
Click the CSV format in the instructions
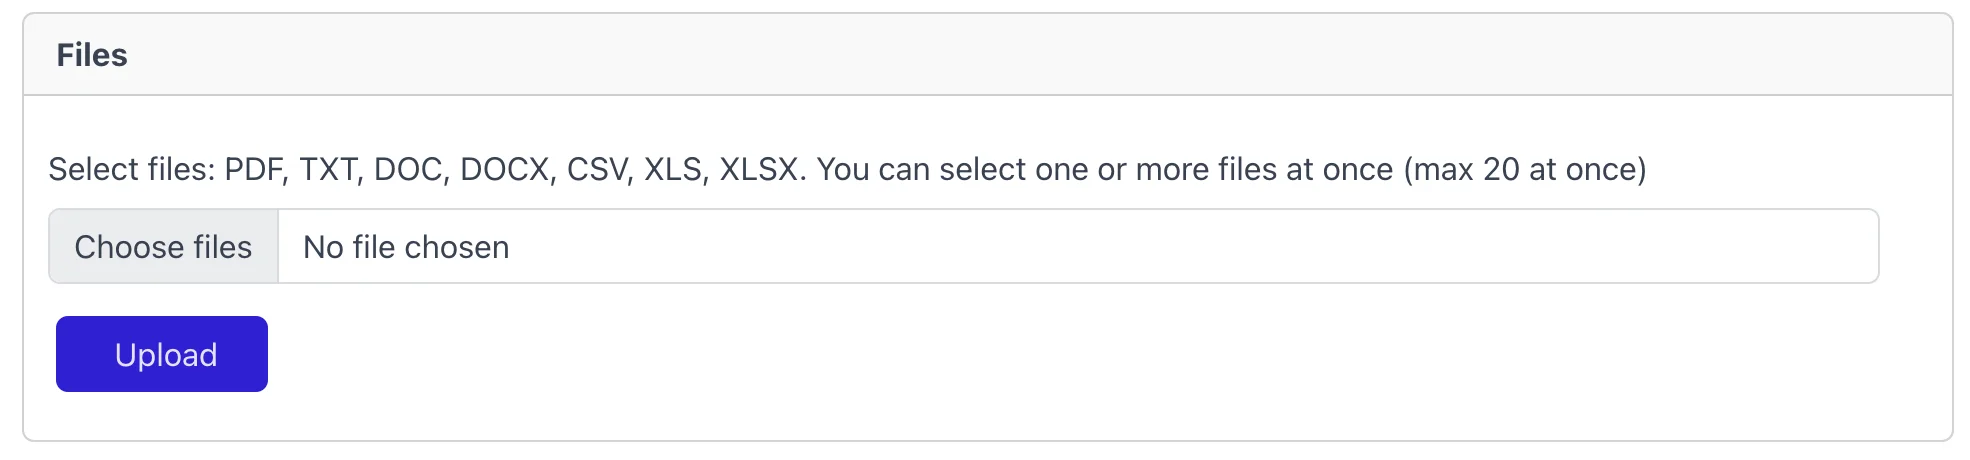[597, 169]
